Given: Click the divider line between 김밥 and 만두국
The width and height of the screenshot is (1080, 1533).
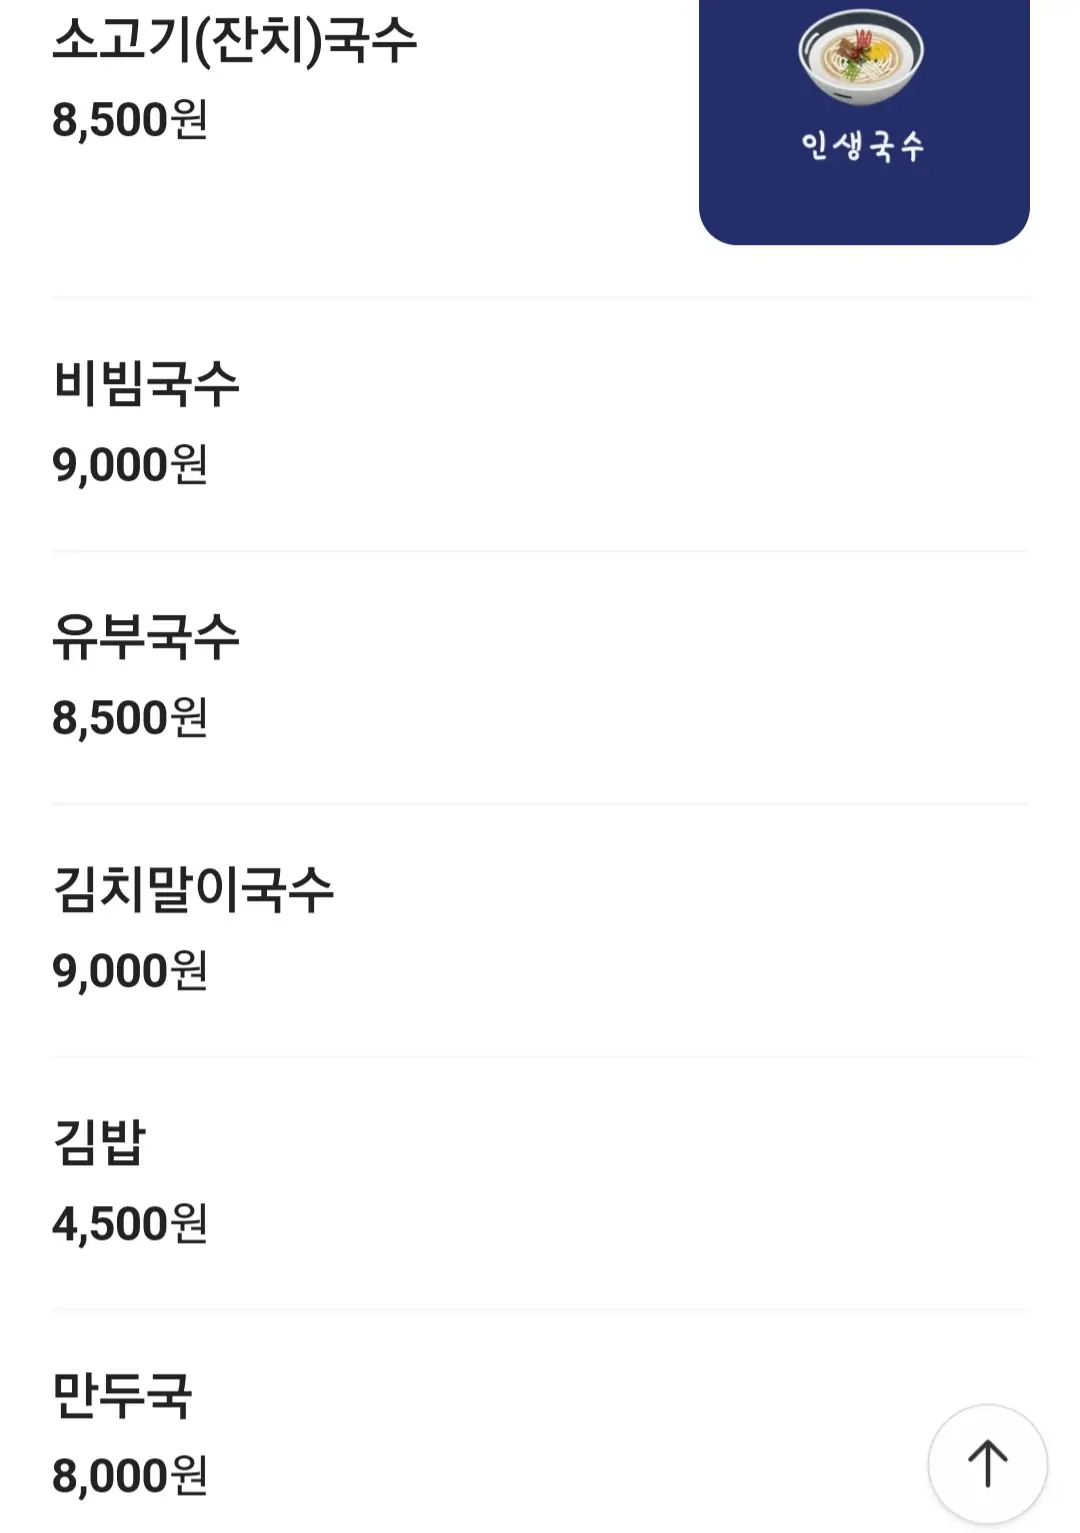Looking at the screenshot, I should 540,1310.
